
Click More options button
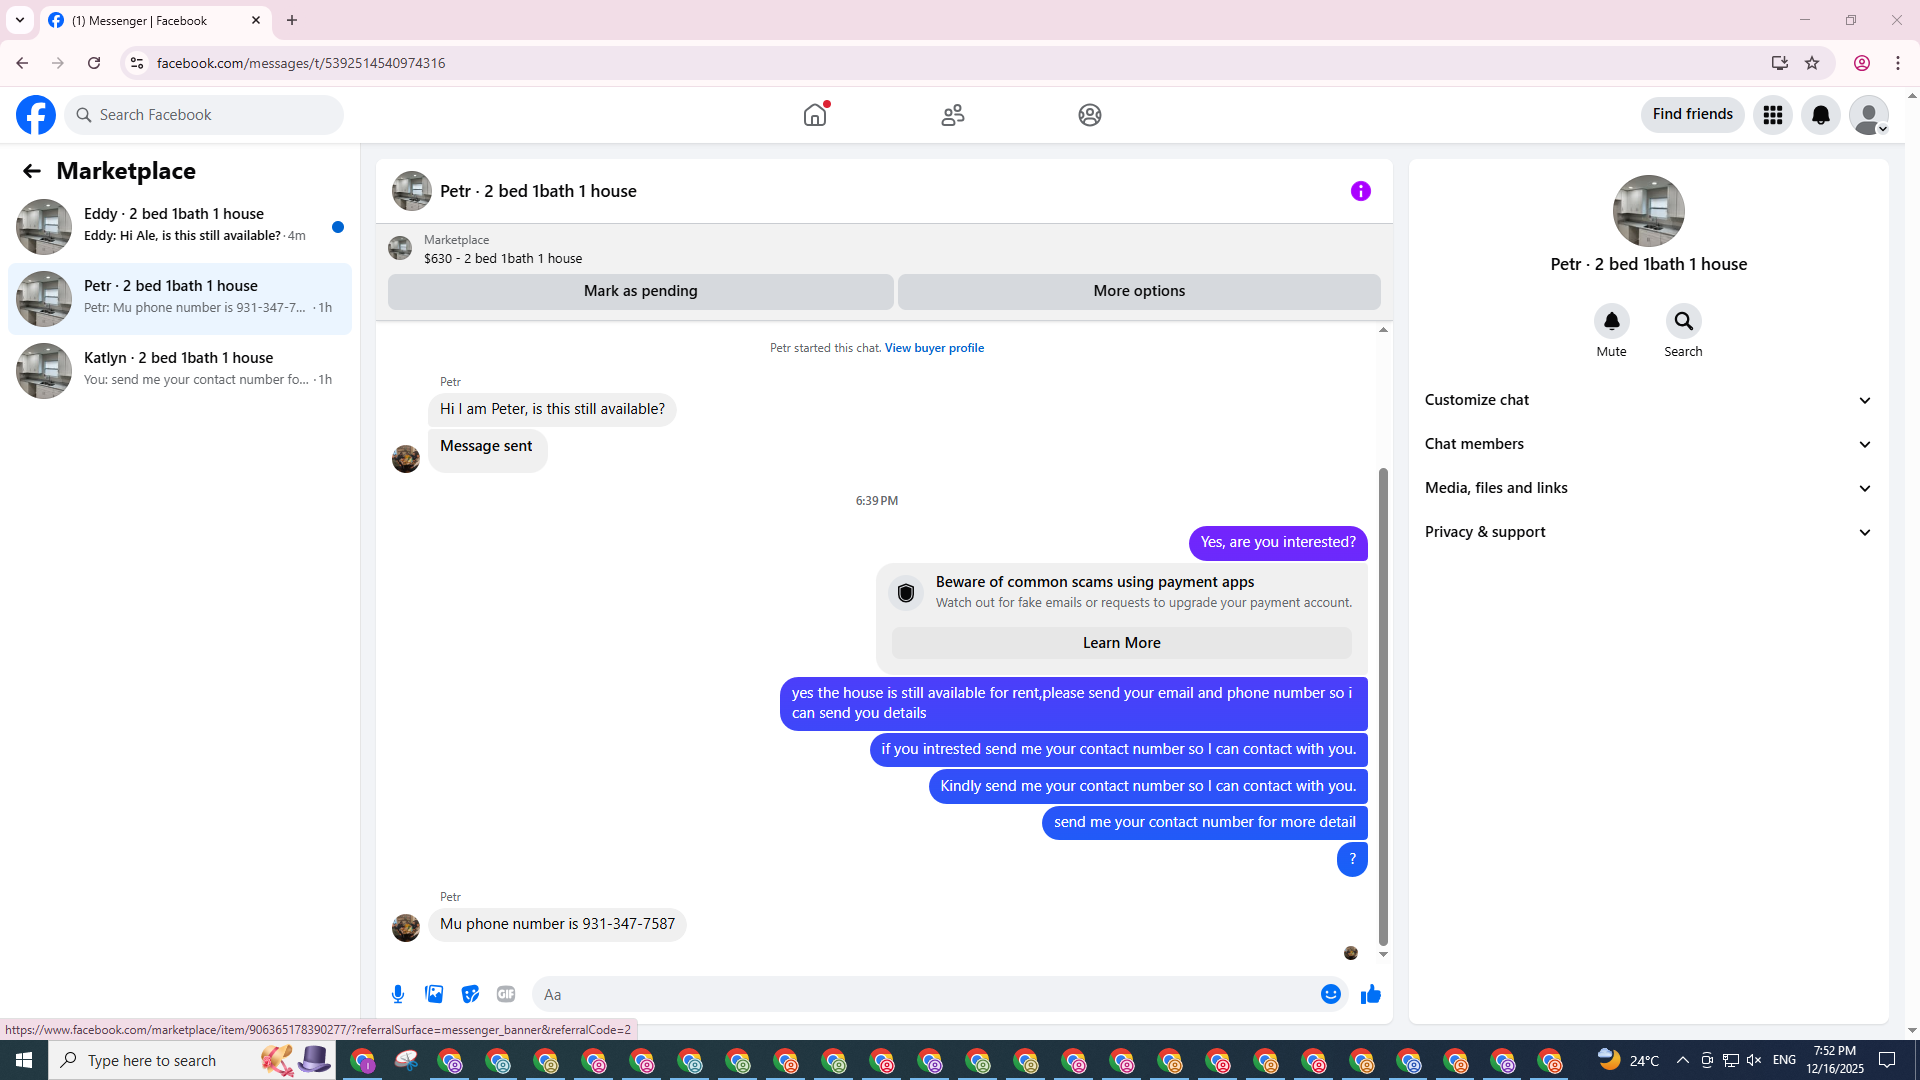(x=1139, y=291)
